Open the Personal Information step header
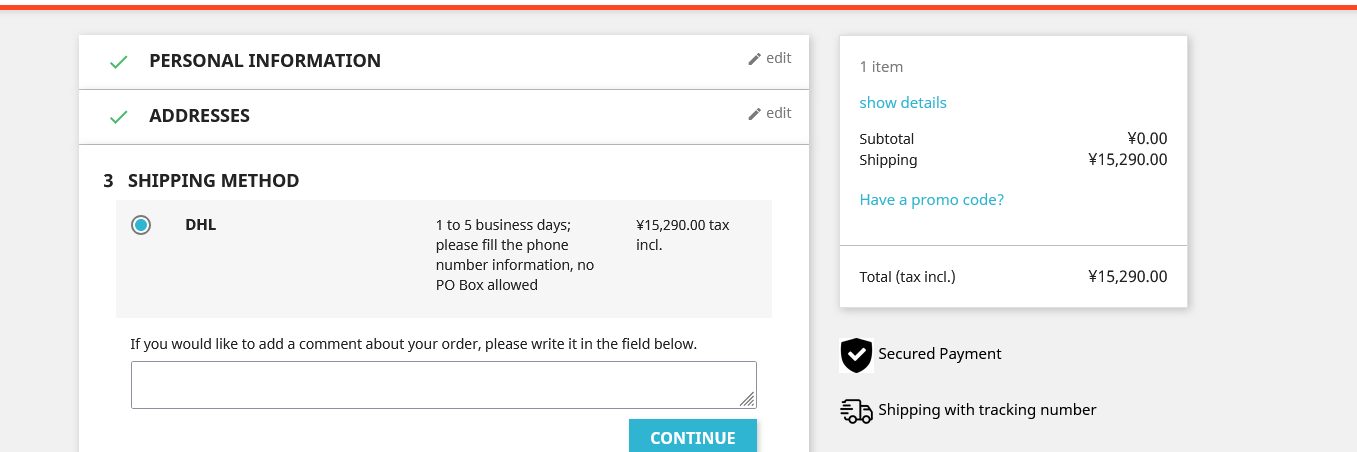1357x452 pixels. click(265, 61)
